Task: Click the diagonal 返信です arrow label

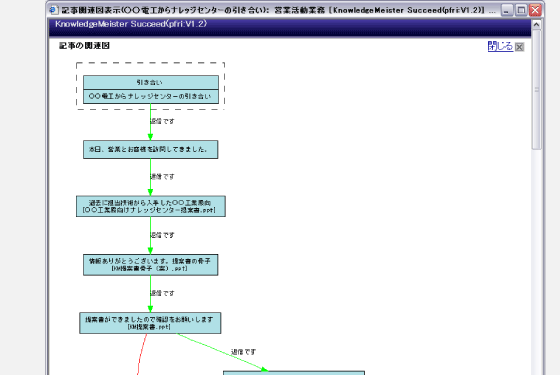Action: (244, 352)
